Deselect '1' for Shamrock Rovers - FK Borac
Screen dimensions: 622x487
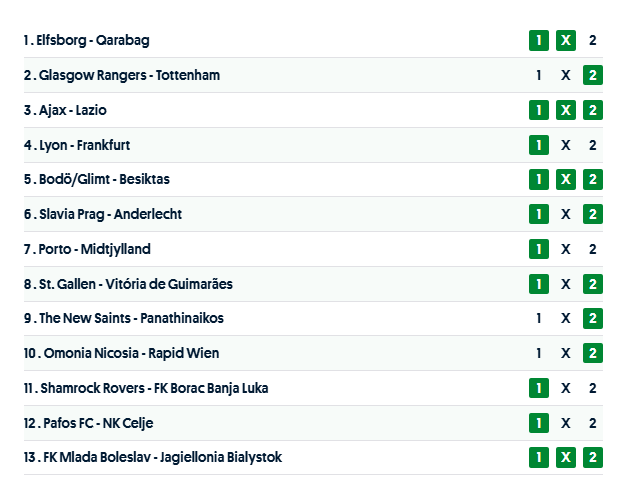[x=539, y=388]
